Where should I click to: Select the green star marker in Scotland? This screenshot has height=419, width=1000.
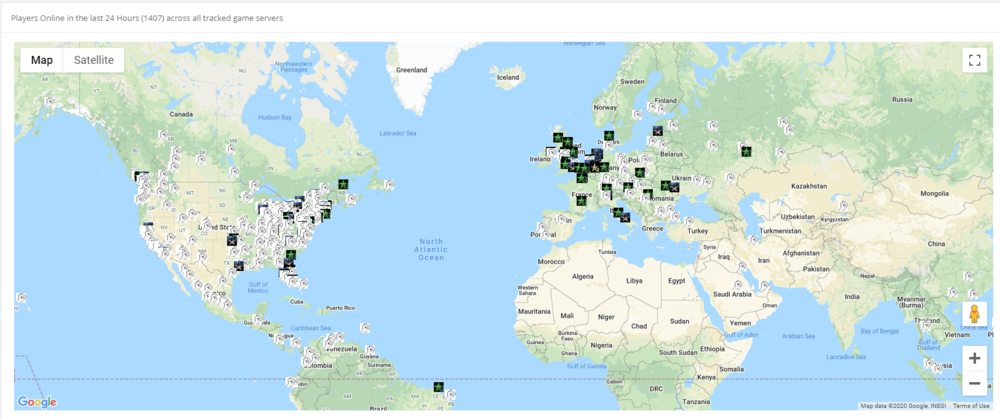click(558, 139)
